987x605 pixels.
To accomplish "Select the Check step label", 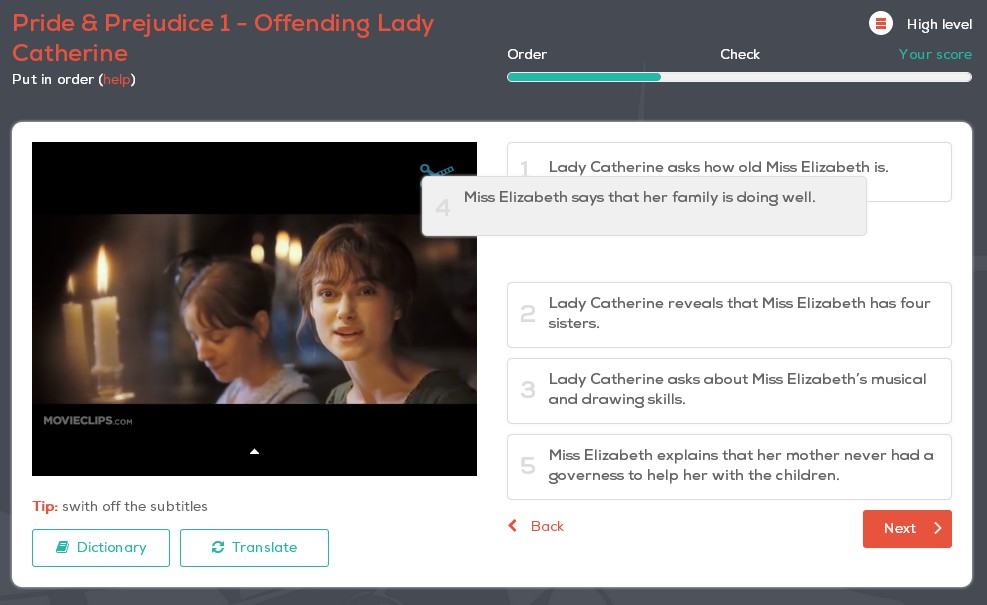I will point(740,54).
